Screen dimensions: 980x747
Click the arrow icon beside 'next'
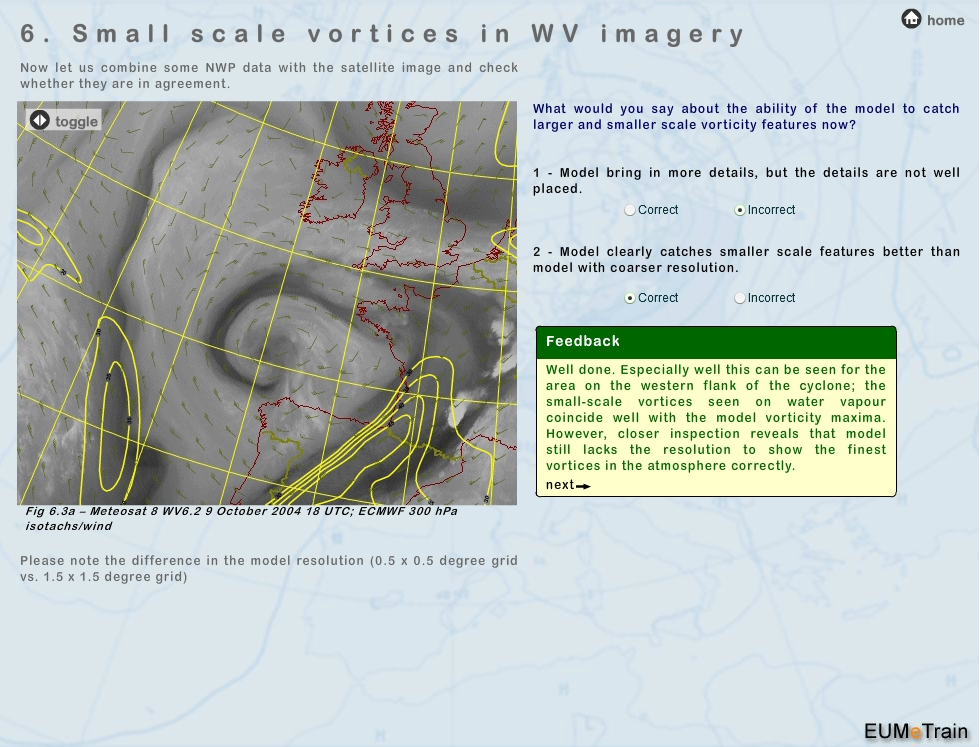click(x=584, y=486)
